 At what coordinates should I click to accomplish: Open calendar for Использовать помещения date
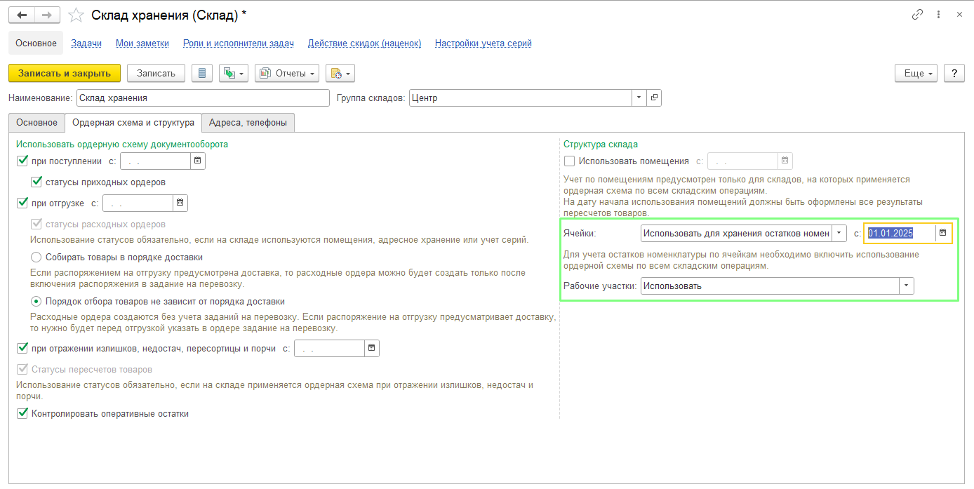785,161
